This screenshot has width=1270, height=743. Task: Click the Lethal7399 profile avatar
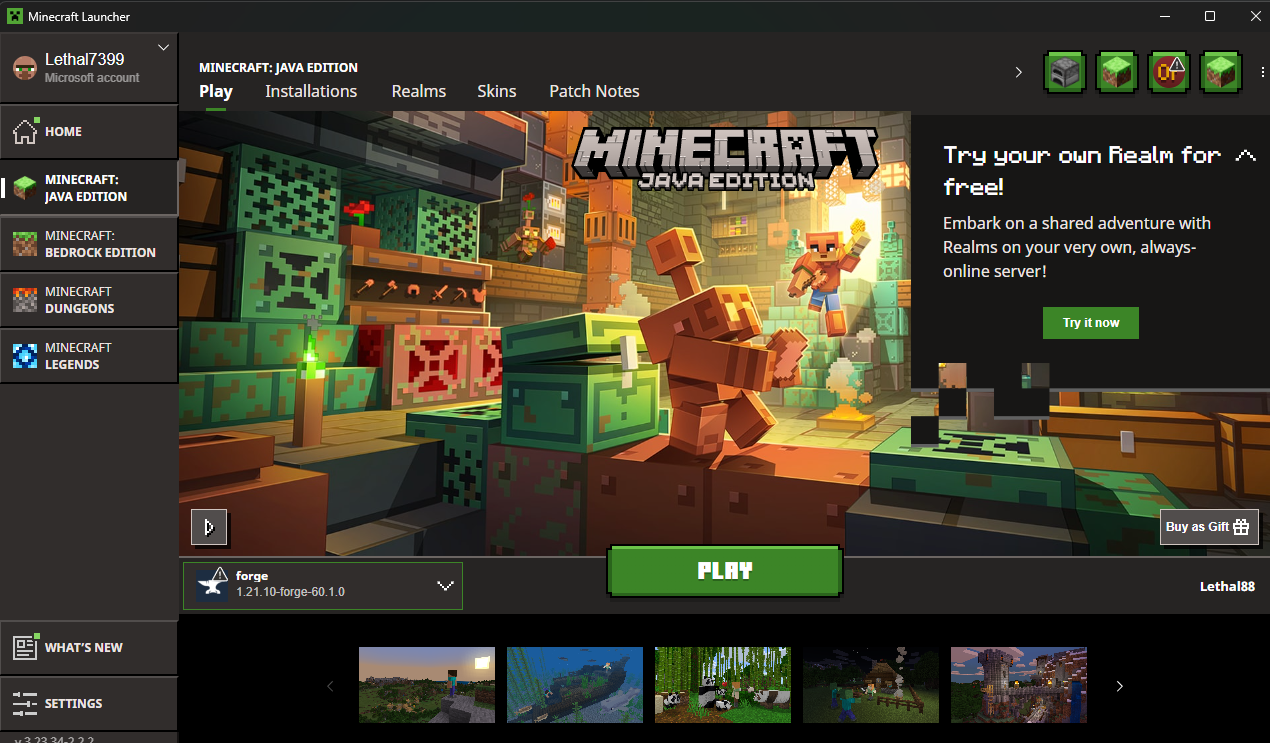24,68
